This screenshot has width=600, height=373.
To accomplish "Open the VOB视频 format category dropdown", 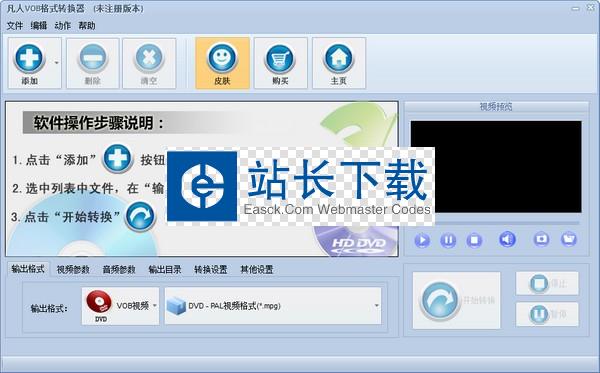I will (120, 306).
